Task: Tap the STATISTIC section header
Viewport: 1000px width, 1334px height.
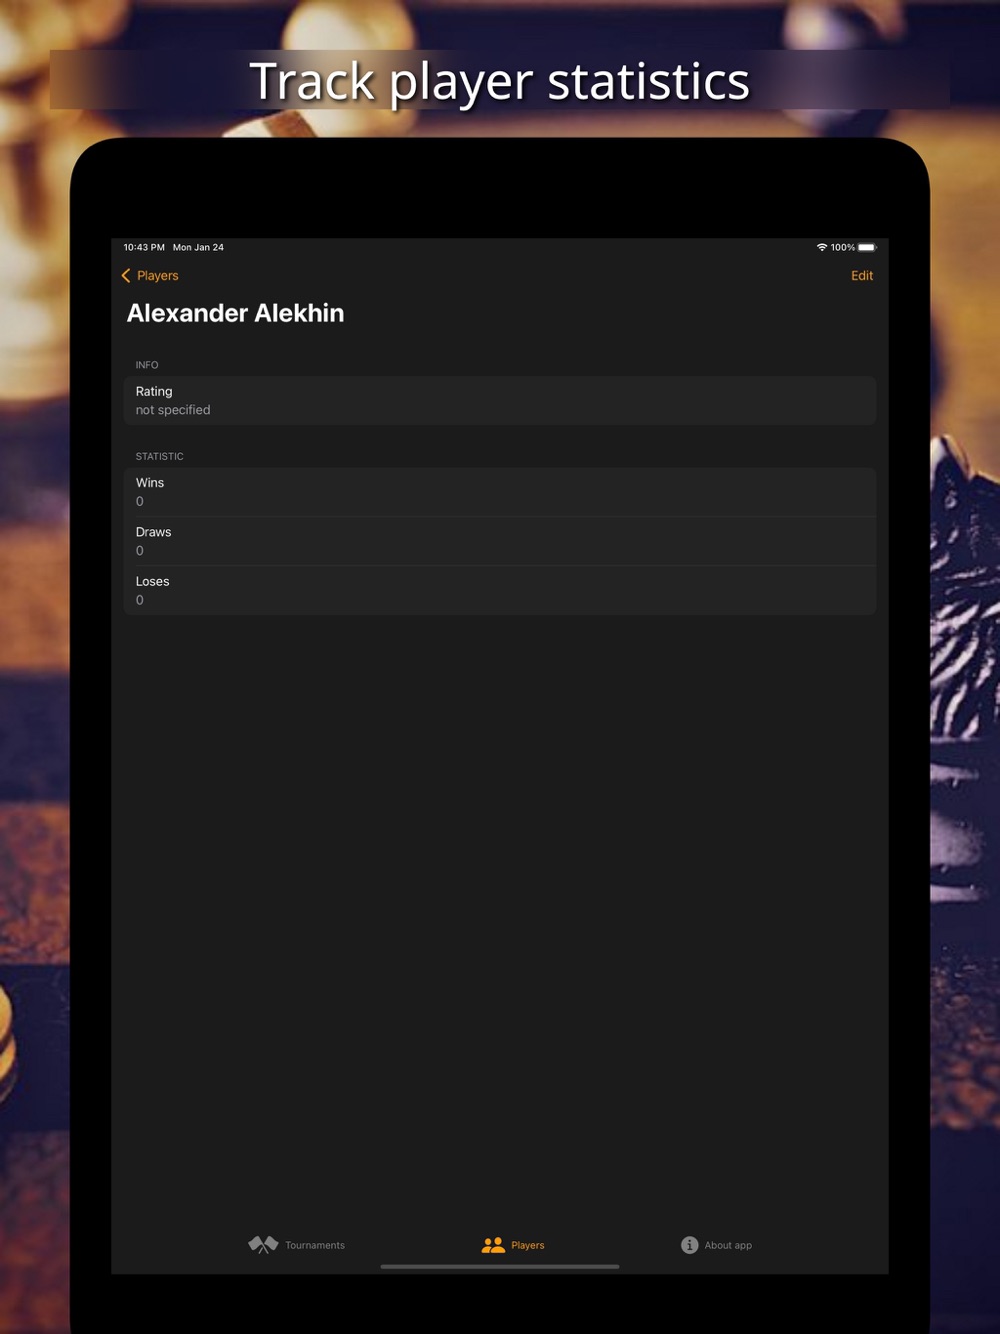Action: click(x=160, y=456)
